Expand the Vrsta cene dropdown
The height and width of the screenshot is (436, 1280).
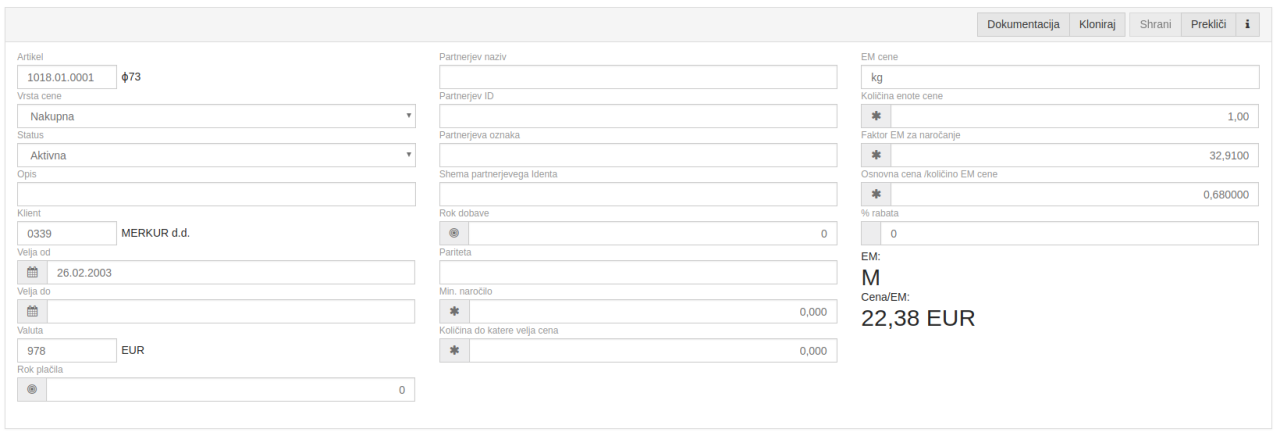[216, 116]
